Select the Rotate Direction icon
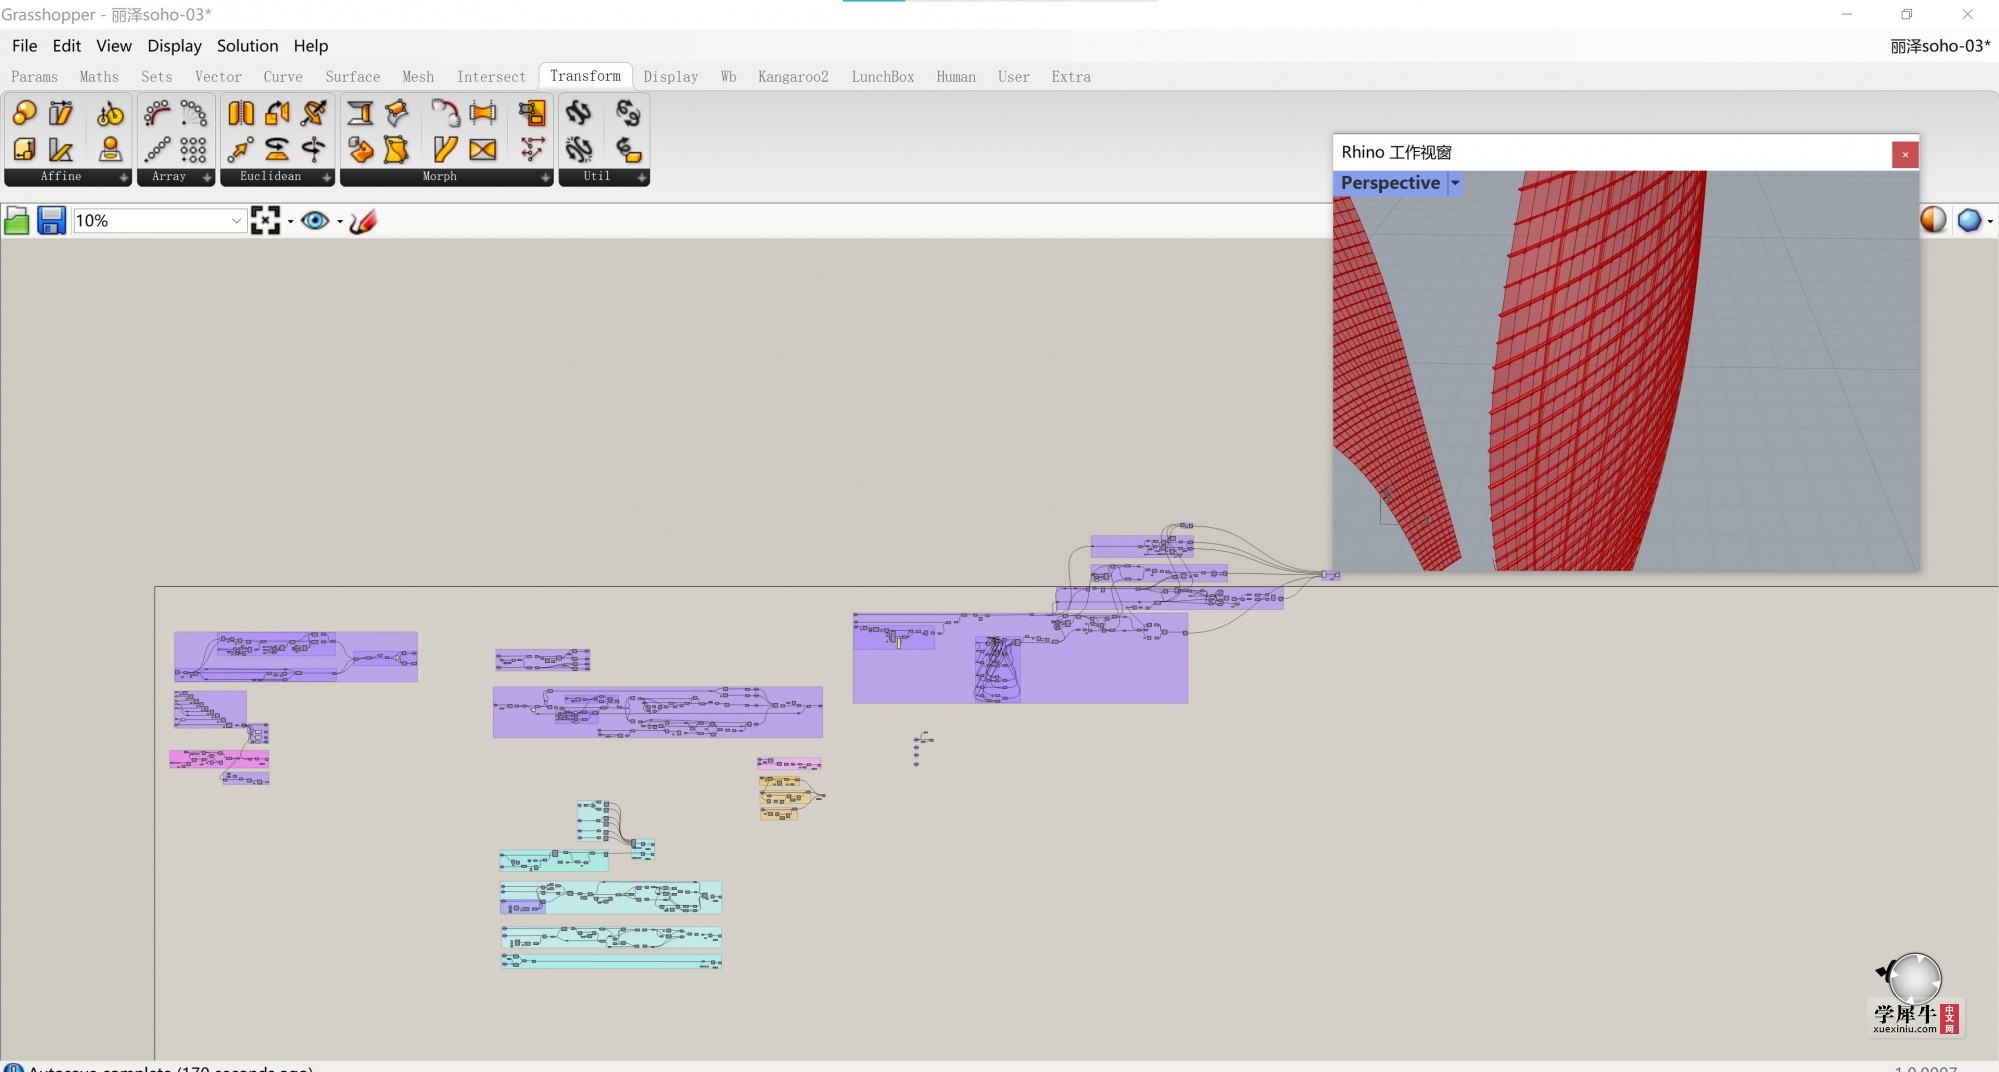 point(314,113)
